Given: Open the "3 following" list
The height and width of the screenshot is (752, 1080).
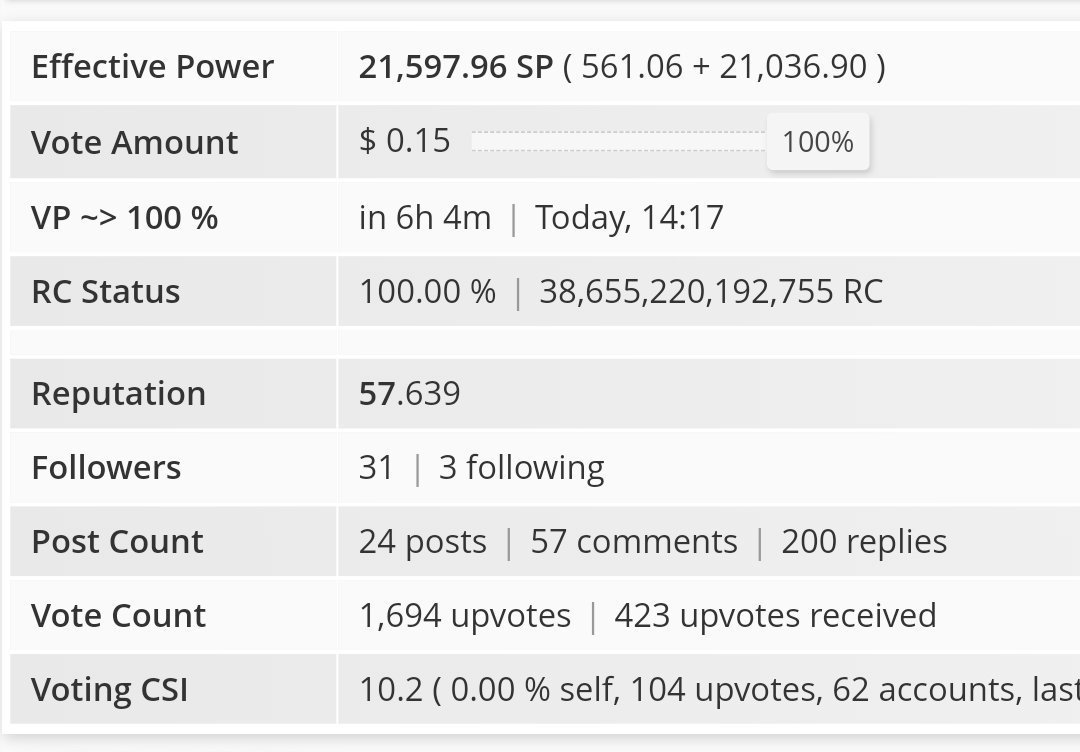Looking at the screenshot, I should [x=521, y=467].
